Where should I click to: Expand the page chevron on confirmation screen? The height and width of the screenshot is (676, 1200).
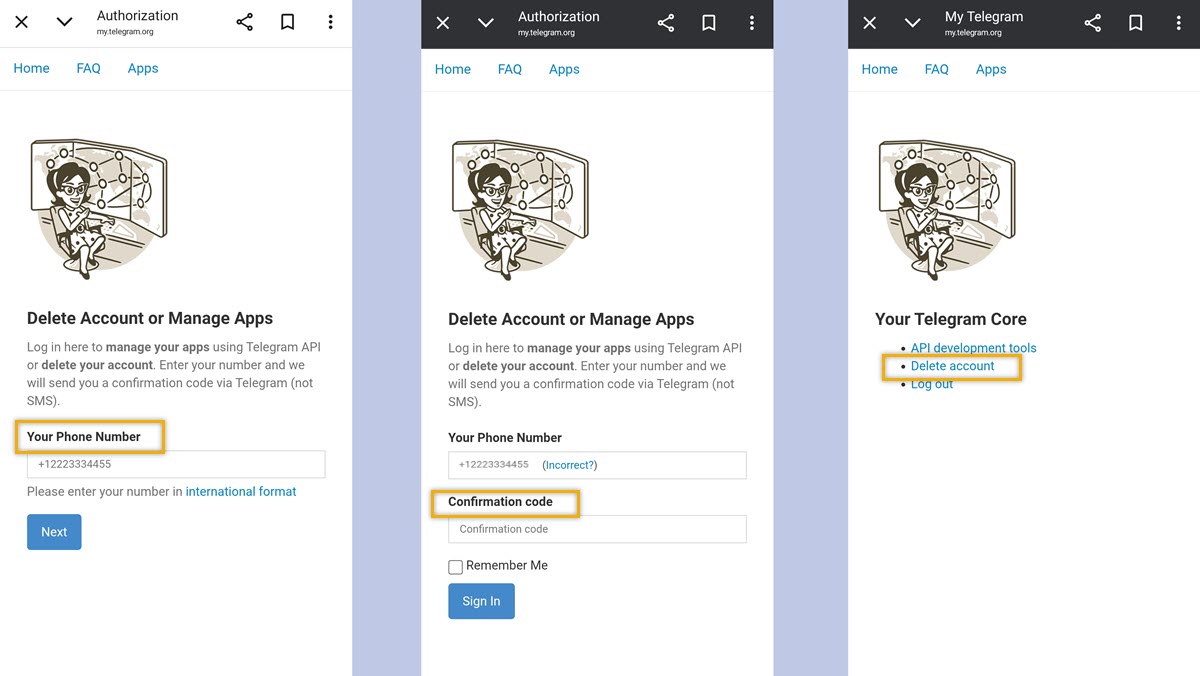coord(486,22)
